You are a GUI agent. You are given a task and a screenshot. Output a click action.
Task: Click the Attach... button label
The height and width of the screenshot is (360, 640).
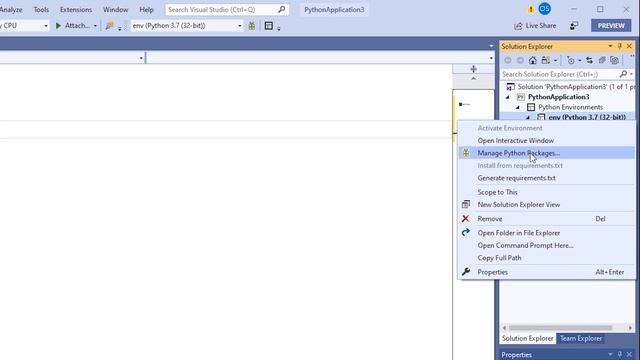pos(78,26)
